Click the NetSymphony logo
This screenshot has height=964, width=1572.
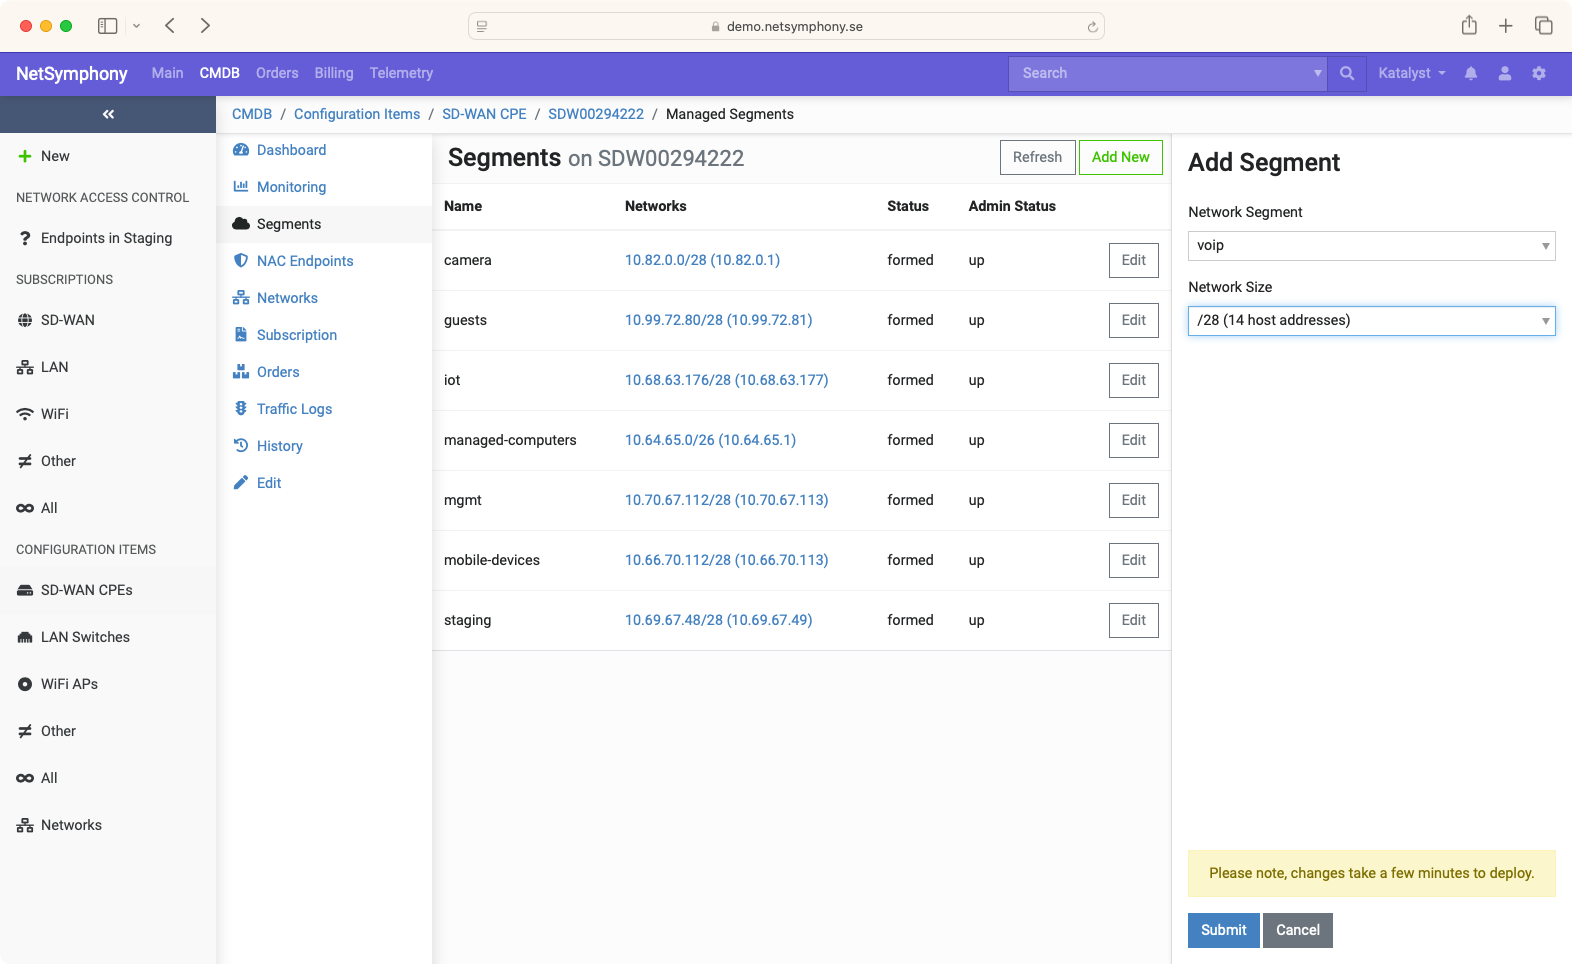(x=72, y=73)
